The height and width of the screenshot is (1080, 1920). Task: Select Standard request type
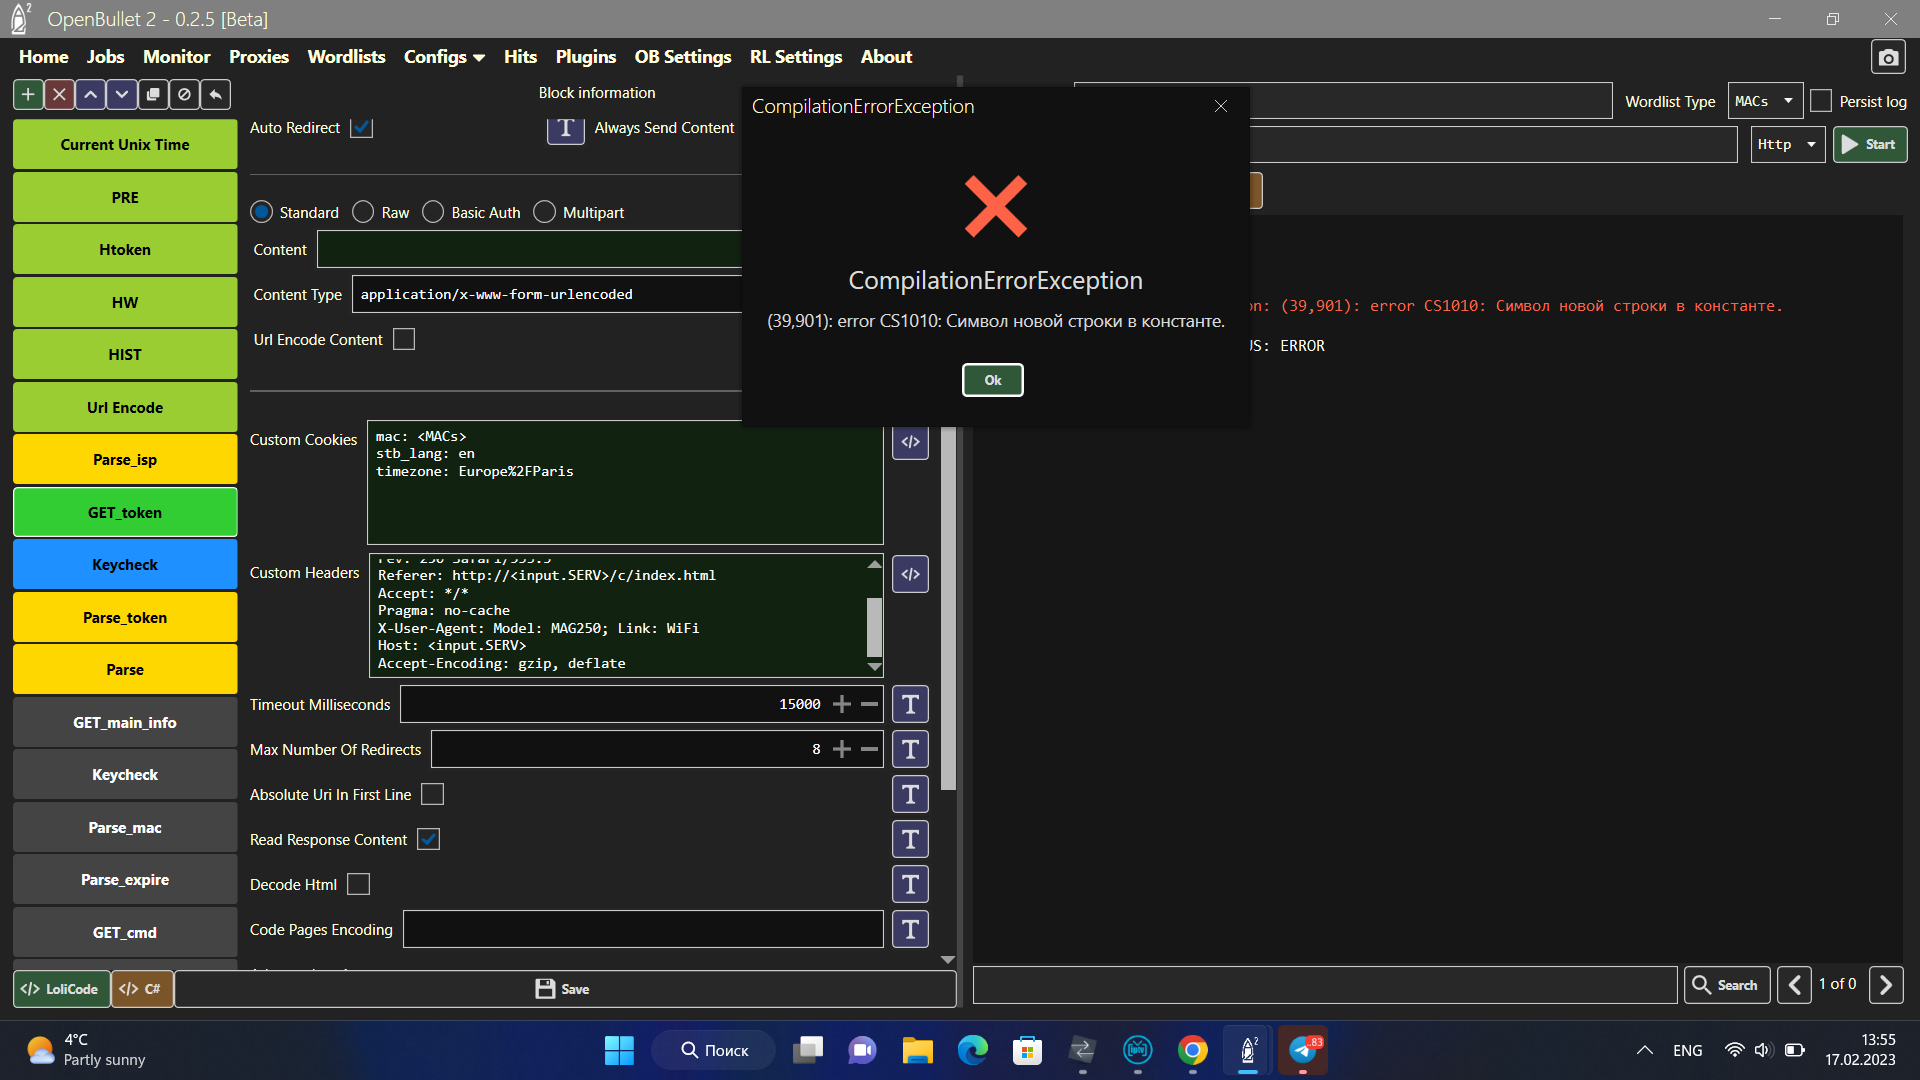click(x=261, y=212)
